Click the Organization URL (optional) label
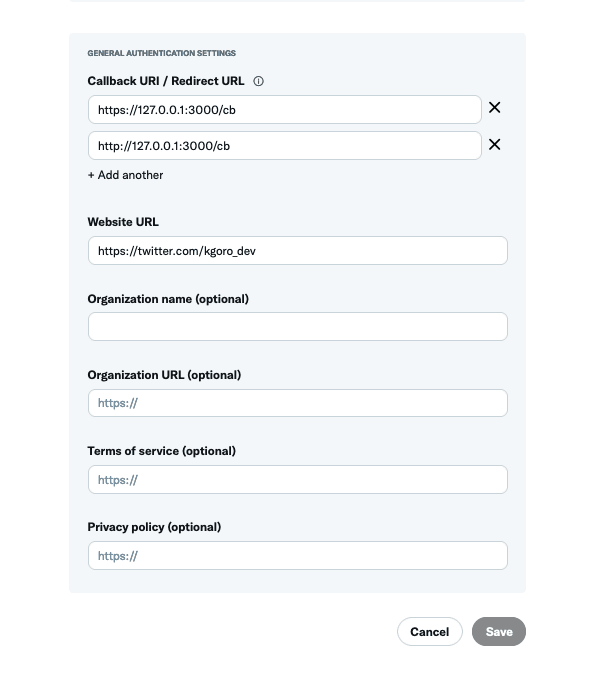The width and height of the screenshot is (602, 681). (x=164, y=375)
